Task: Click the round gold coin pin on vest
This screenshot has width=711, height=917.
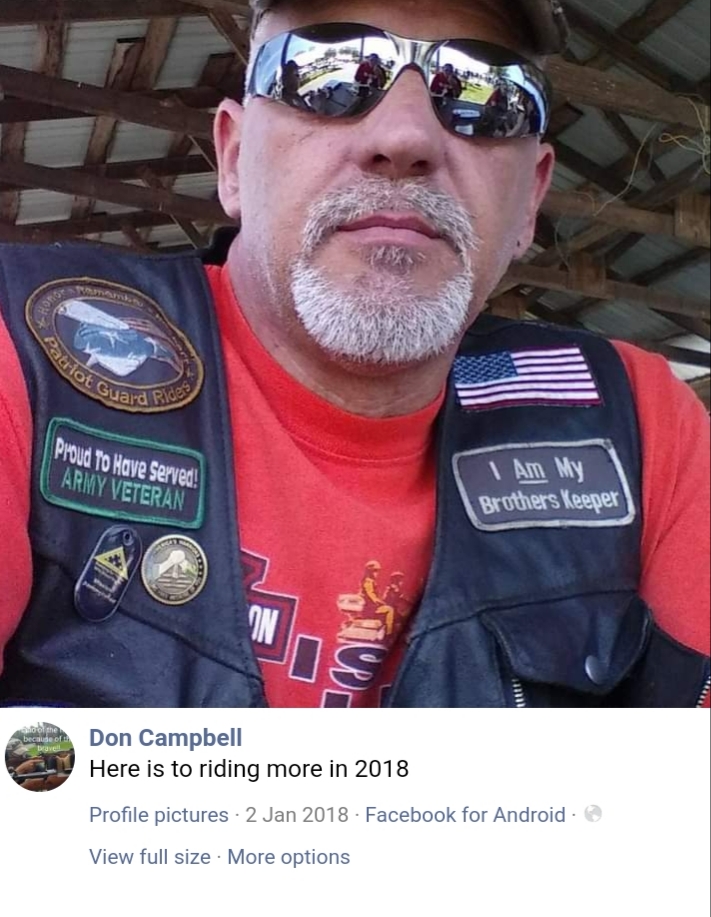Action: click(x=174, y=569)
